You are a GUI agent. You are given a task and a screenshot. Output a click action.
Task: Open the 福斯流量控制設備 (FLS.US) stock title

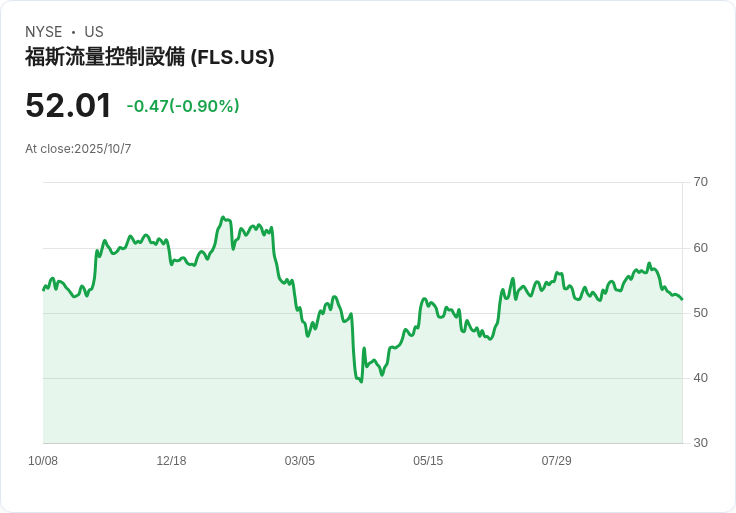(149, 57)
